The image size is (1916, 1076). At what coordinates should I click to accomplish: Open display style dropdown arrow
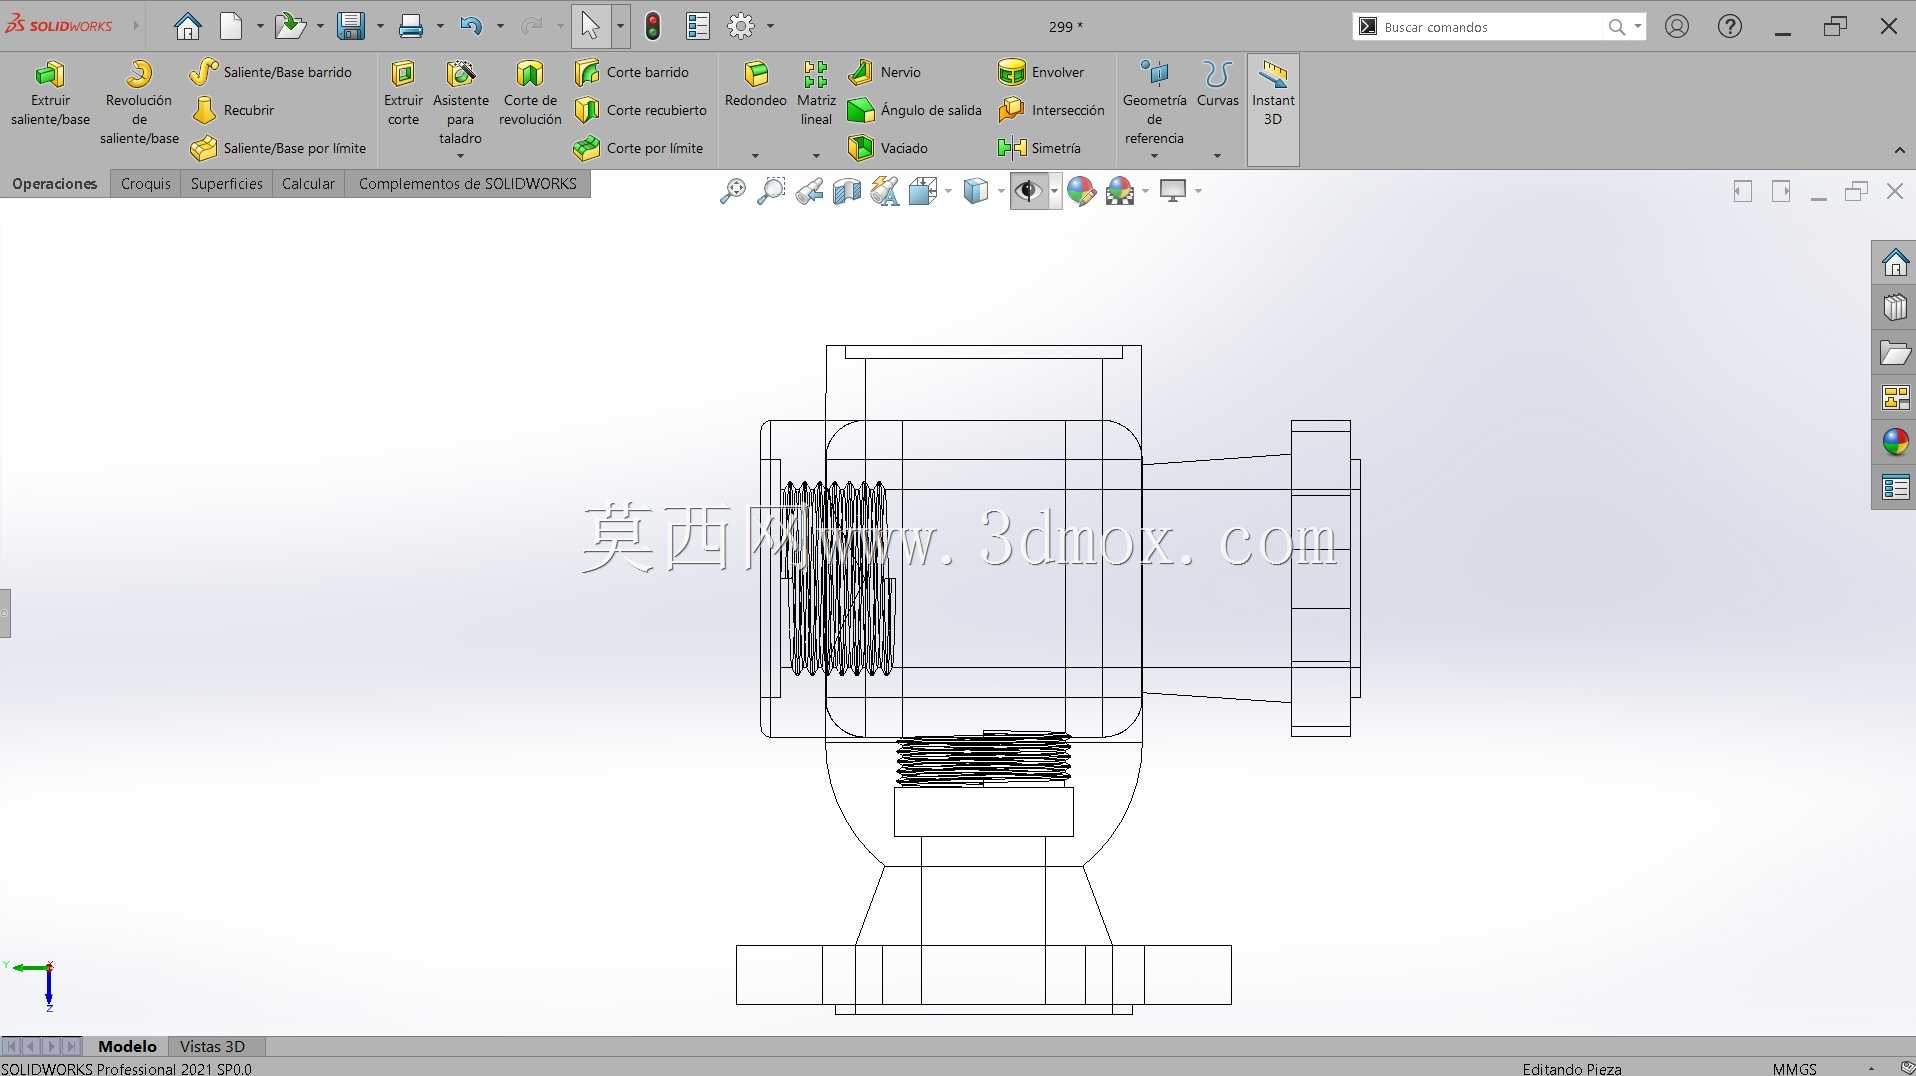click(x=1001, y=191)
